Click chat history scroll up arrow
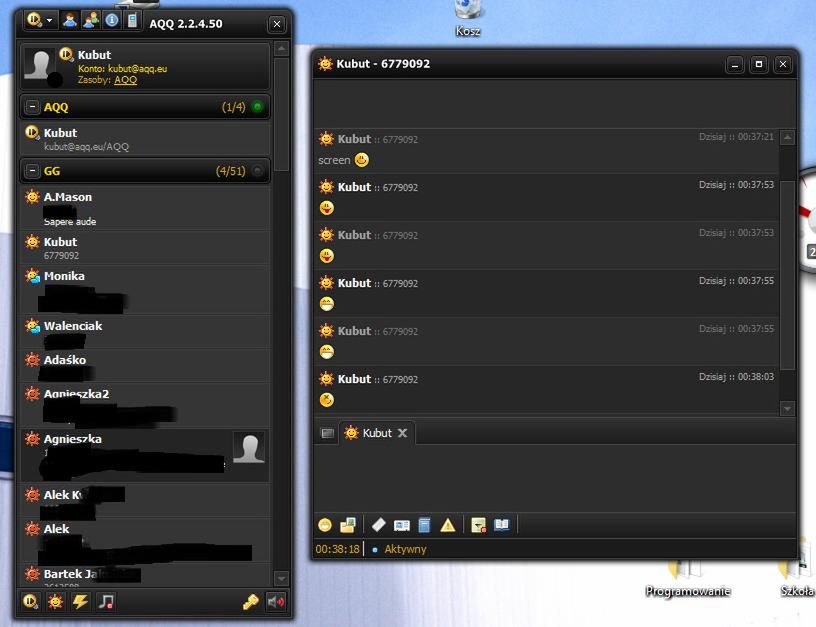Image resolution: width=816 pixels, height=627 pixels. (x=787, y=137)
